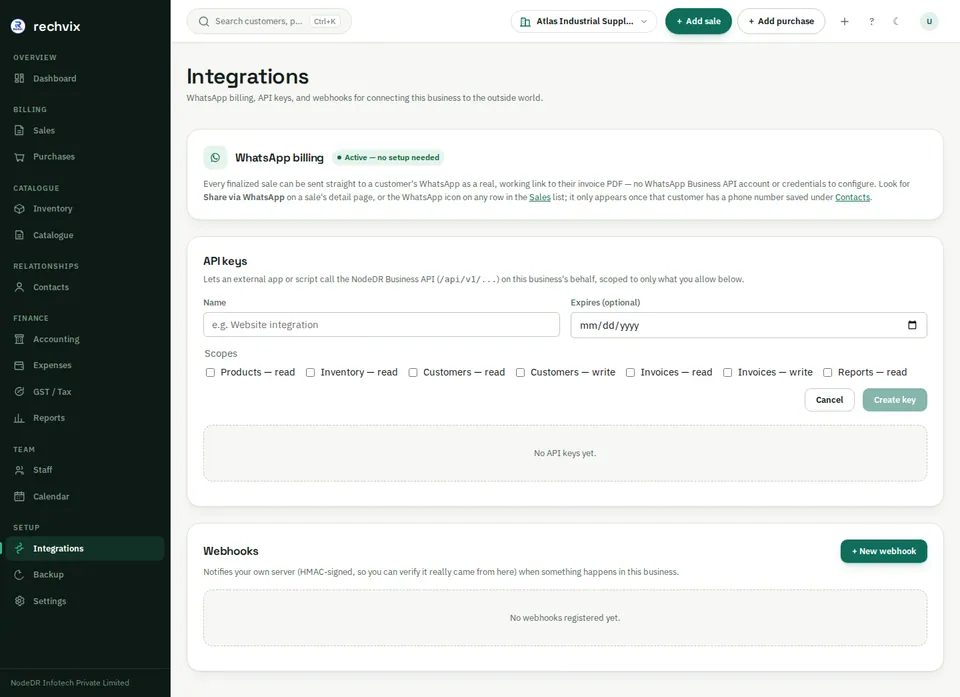Focus the API key Name field
Image resolution: width=960 pixels, height=697 pixels.
[x=381, y=325]
